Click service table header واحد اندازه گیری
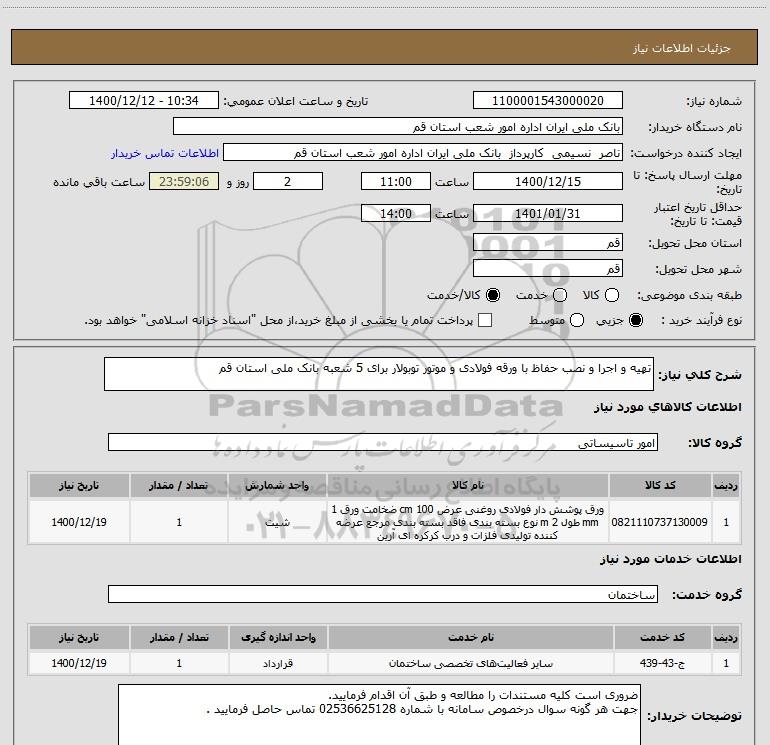This screenshot has height=745, width=770. tap(278, 637)
